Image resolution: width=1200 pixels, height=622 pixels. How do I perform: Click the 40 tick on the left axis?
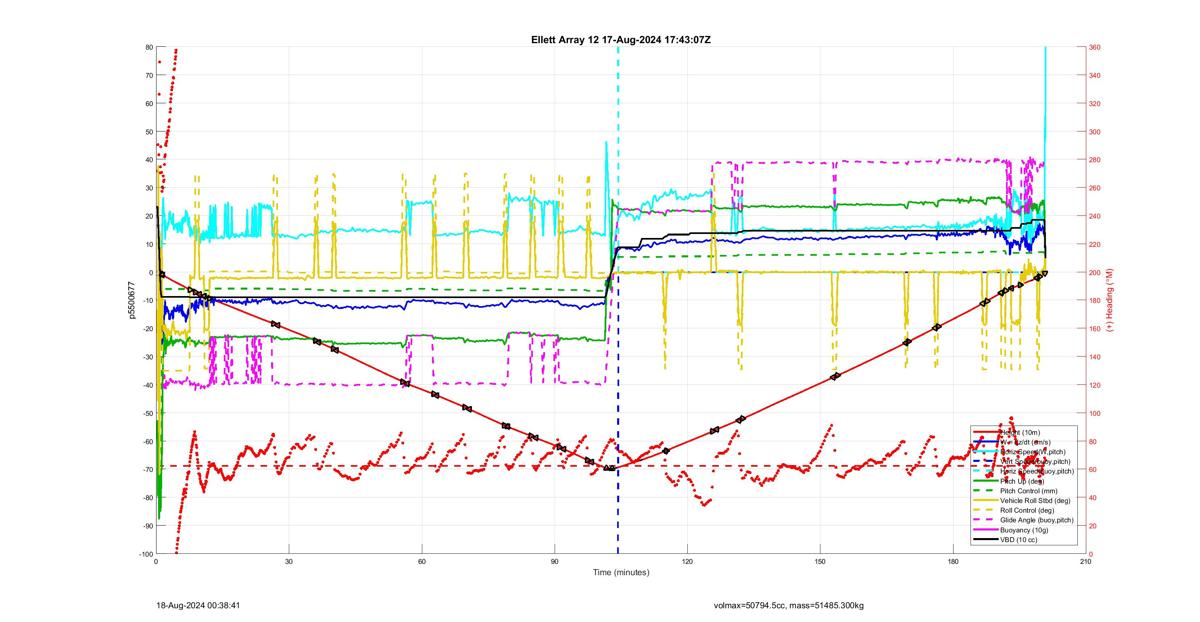tap(148, 160)
